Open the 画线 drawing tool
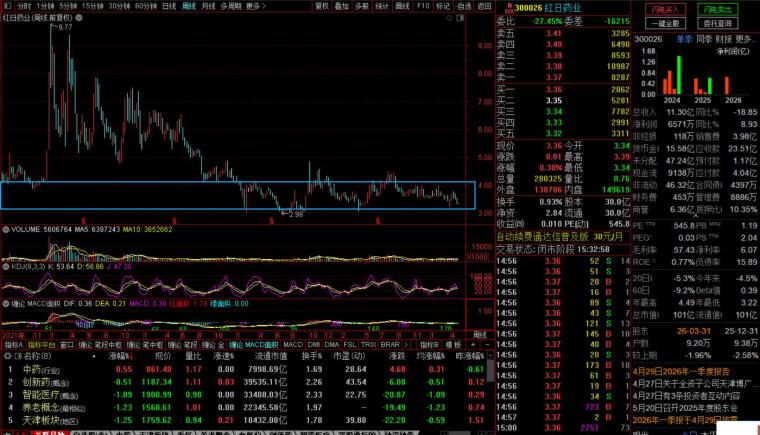This screenshot has width=760, height=435. tap(402, 6)
